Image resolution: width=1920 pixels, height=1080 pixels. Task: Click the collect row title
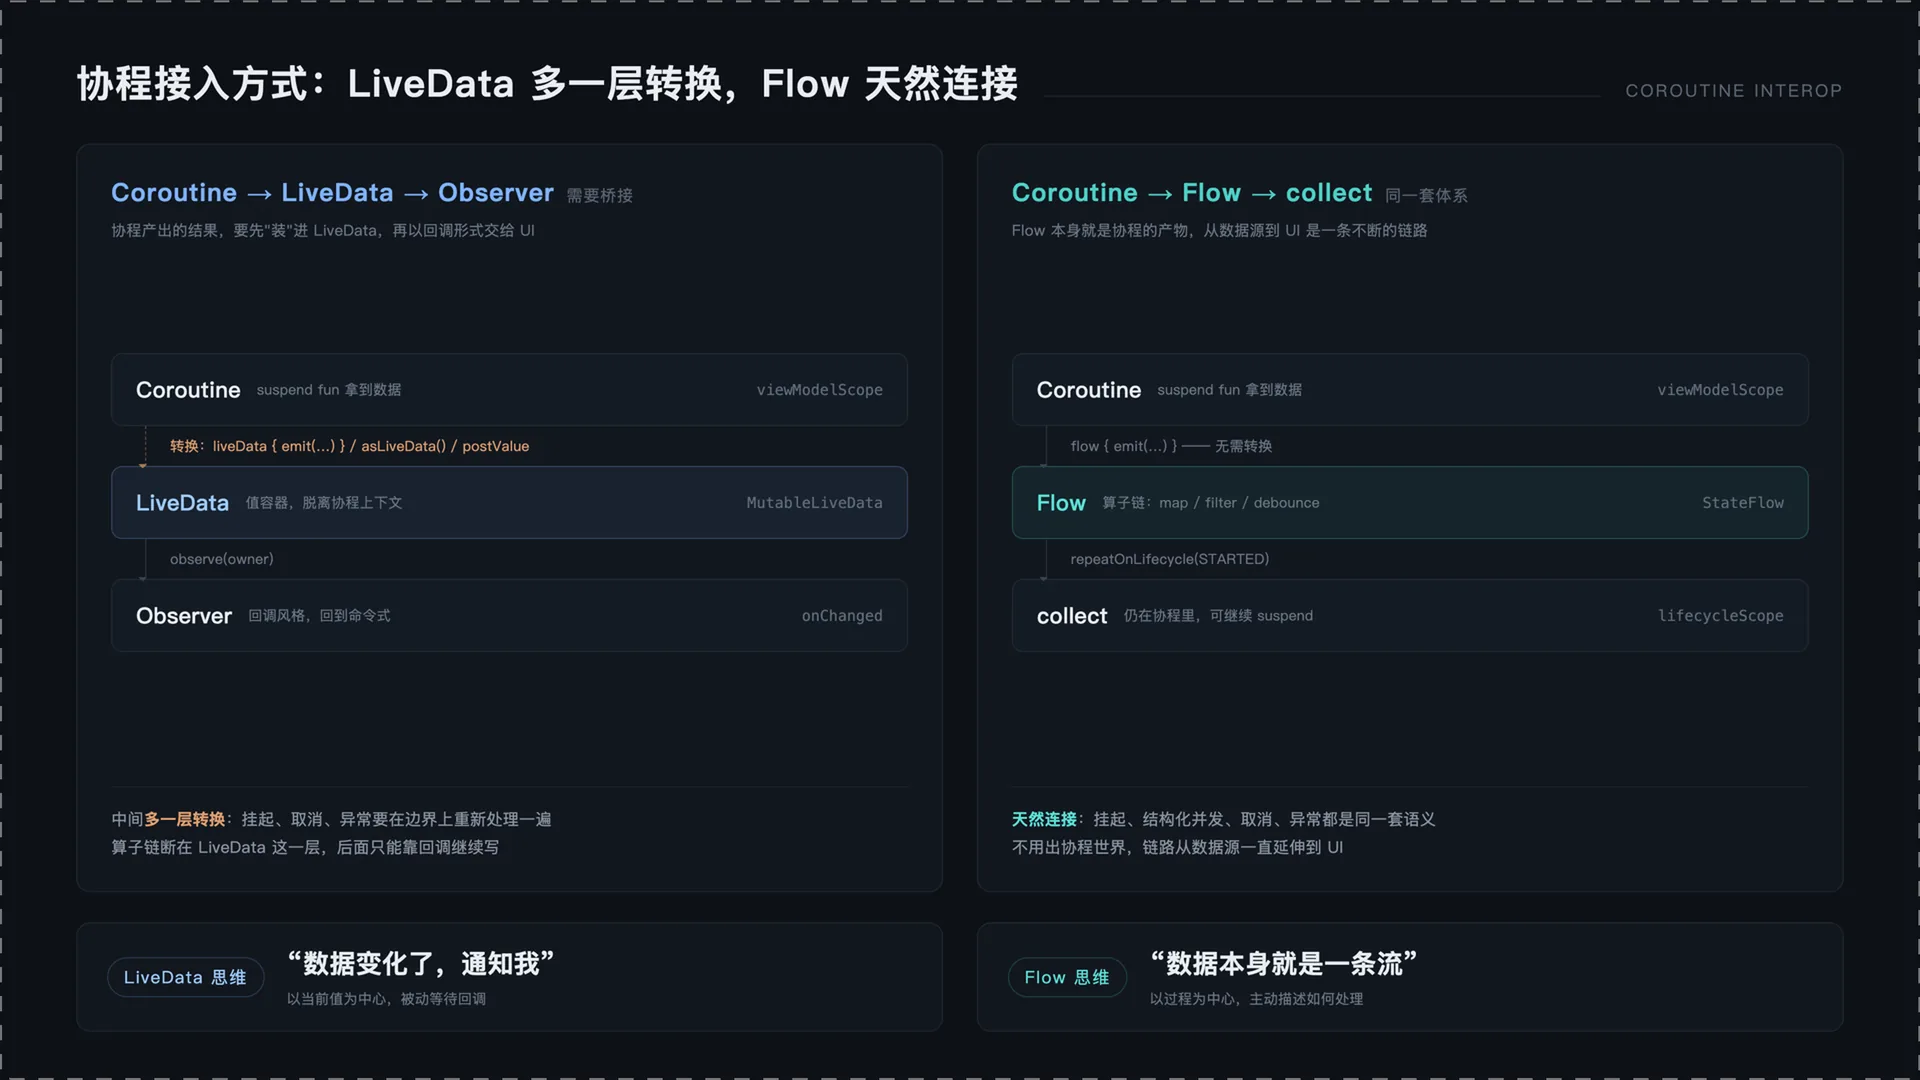1072,616
